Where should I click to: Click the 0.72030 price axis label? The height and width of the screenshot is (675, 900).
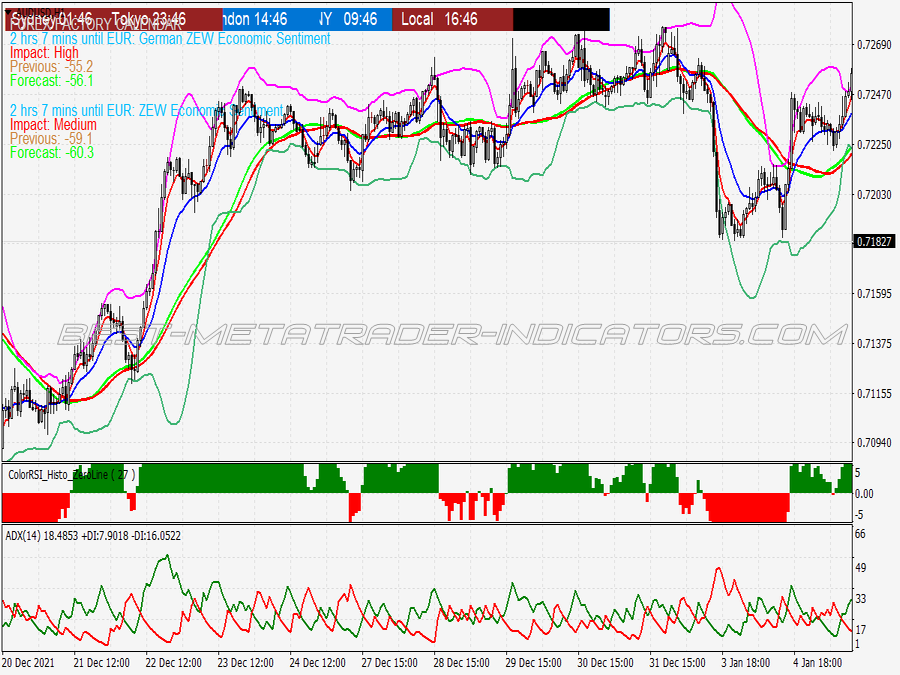(874, 195)
